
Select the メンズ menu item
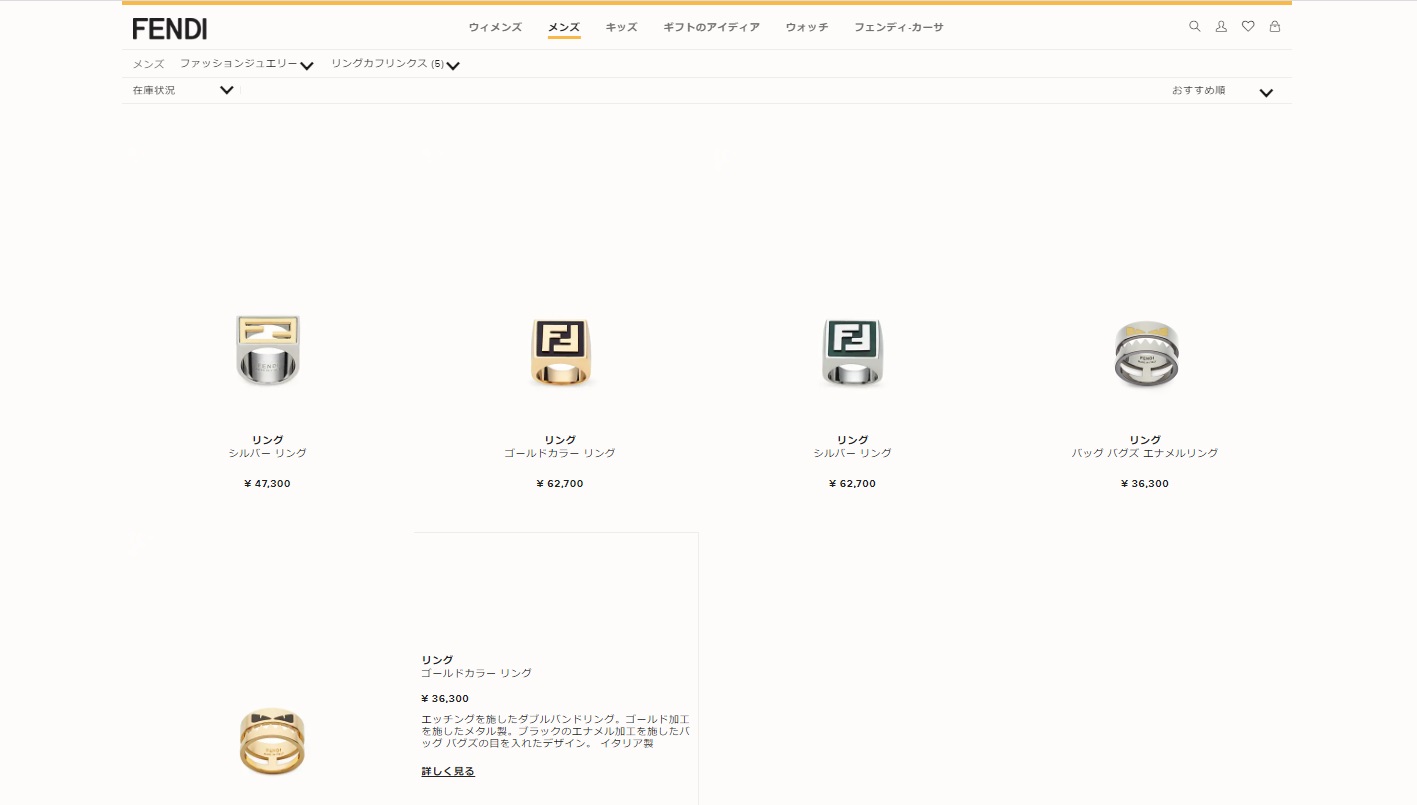(564, 28)
